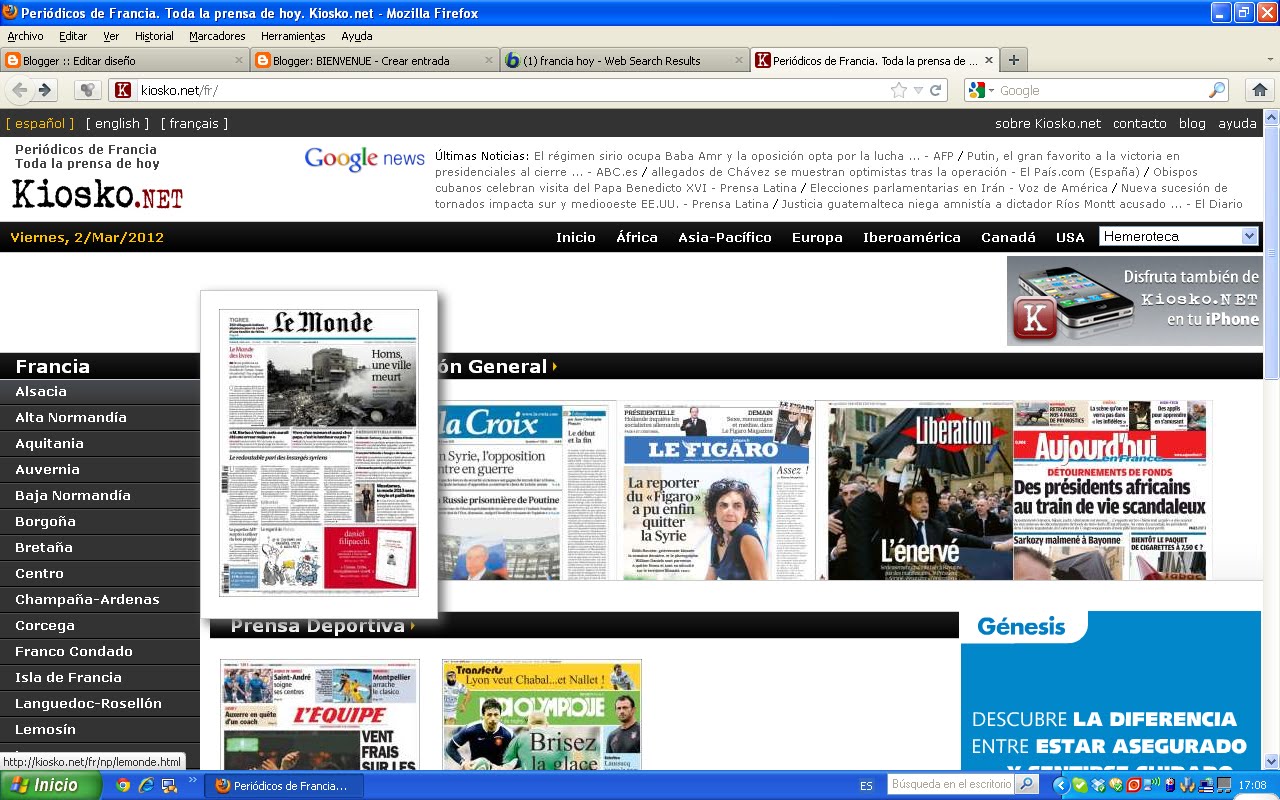The image size is (1280, 800).
Task: Open a new tab with the plus button
Action: (1014, 60)
